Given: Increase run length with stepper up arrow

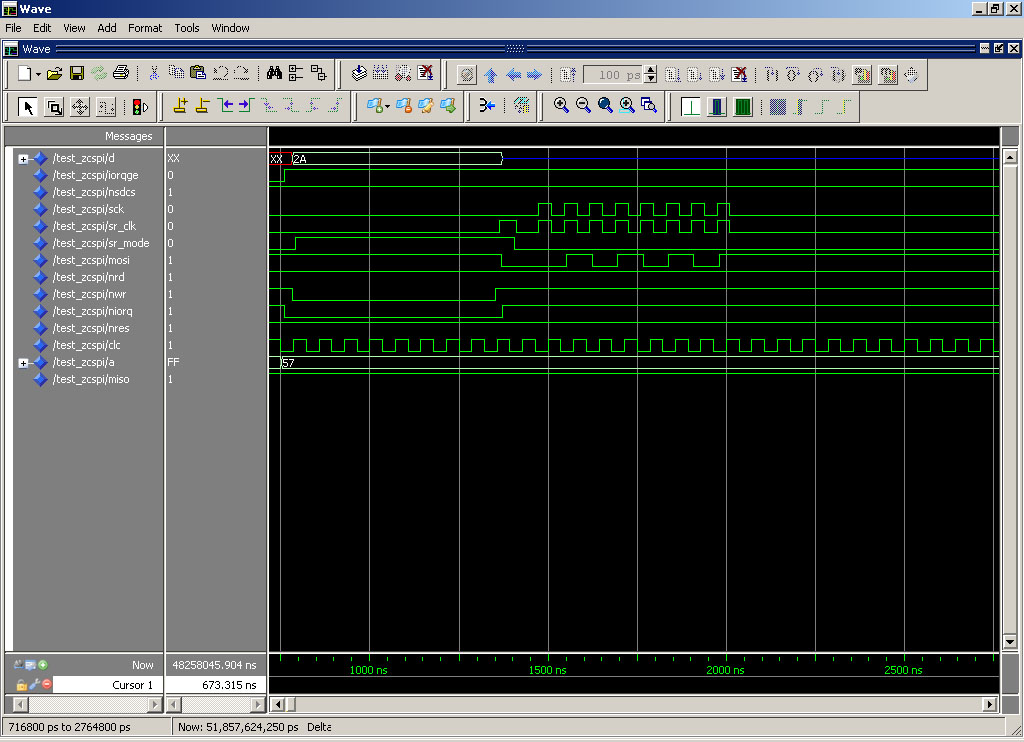Looking at the screenshot, I should point(651,69).
